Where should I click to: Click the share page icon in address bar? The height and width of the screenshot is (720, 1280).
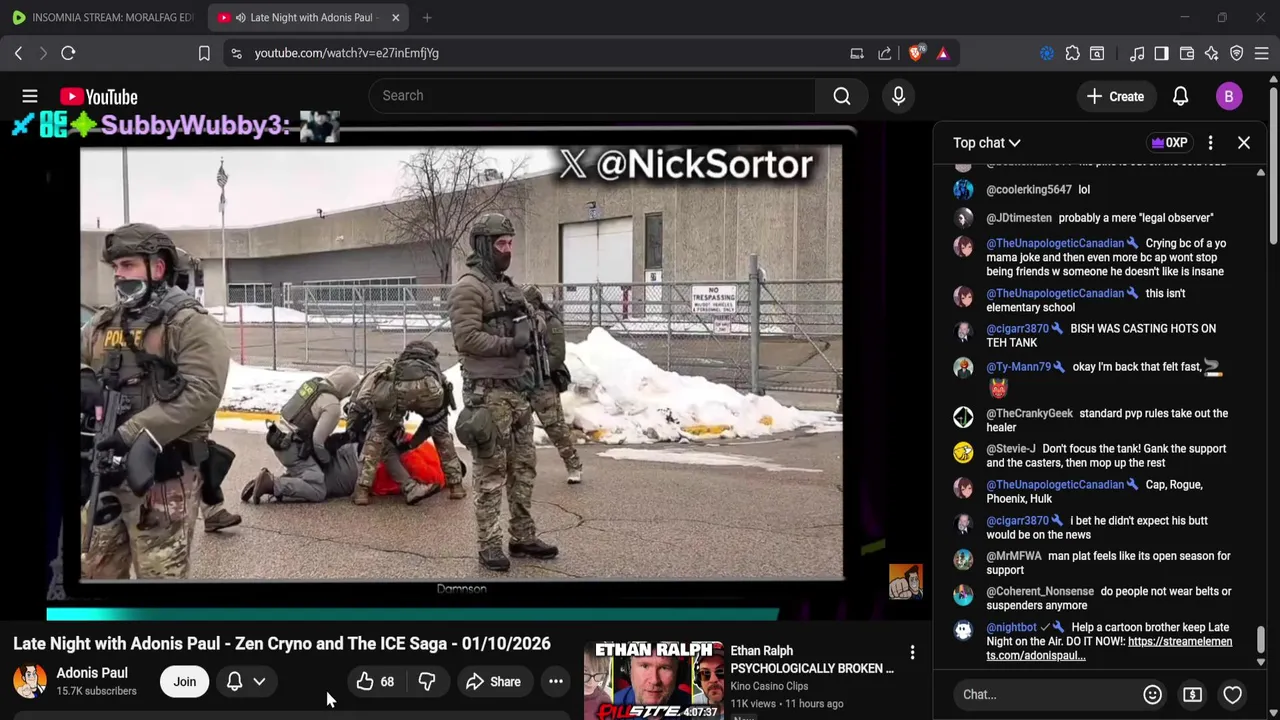pyautogui.click(x=885, y=53)
